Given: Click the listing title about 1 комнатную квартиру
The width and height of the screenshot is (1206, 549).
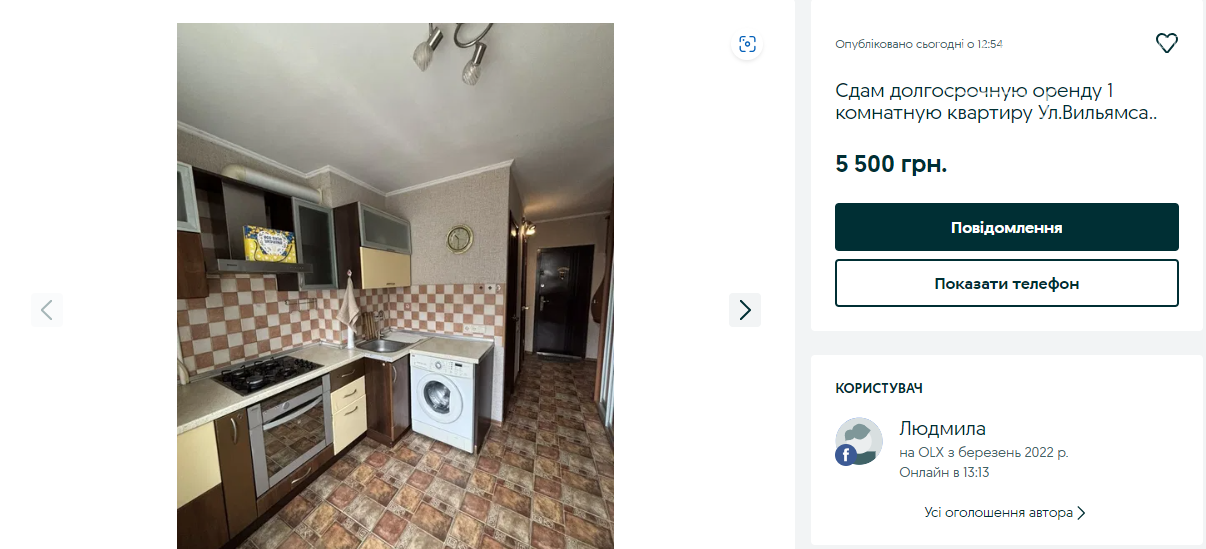Looking at the screenshot, I should tap(996, 102).
